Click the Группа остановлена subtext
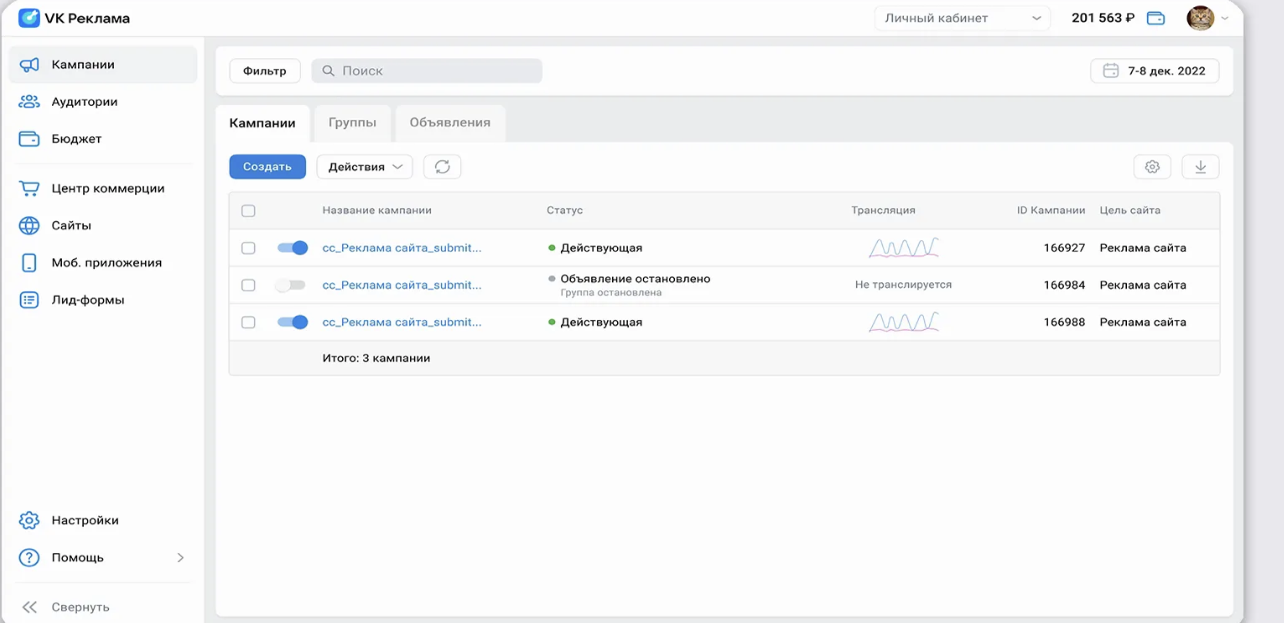The height and width of the screenshot is (623, 1284). pos(611,293)
